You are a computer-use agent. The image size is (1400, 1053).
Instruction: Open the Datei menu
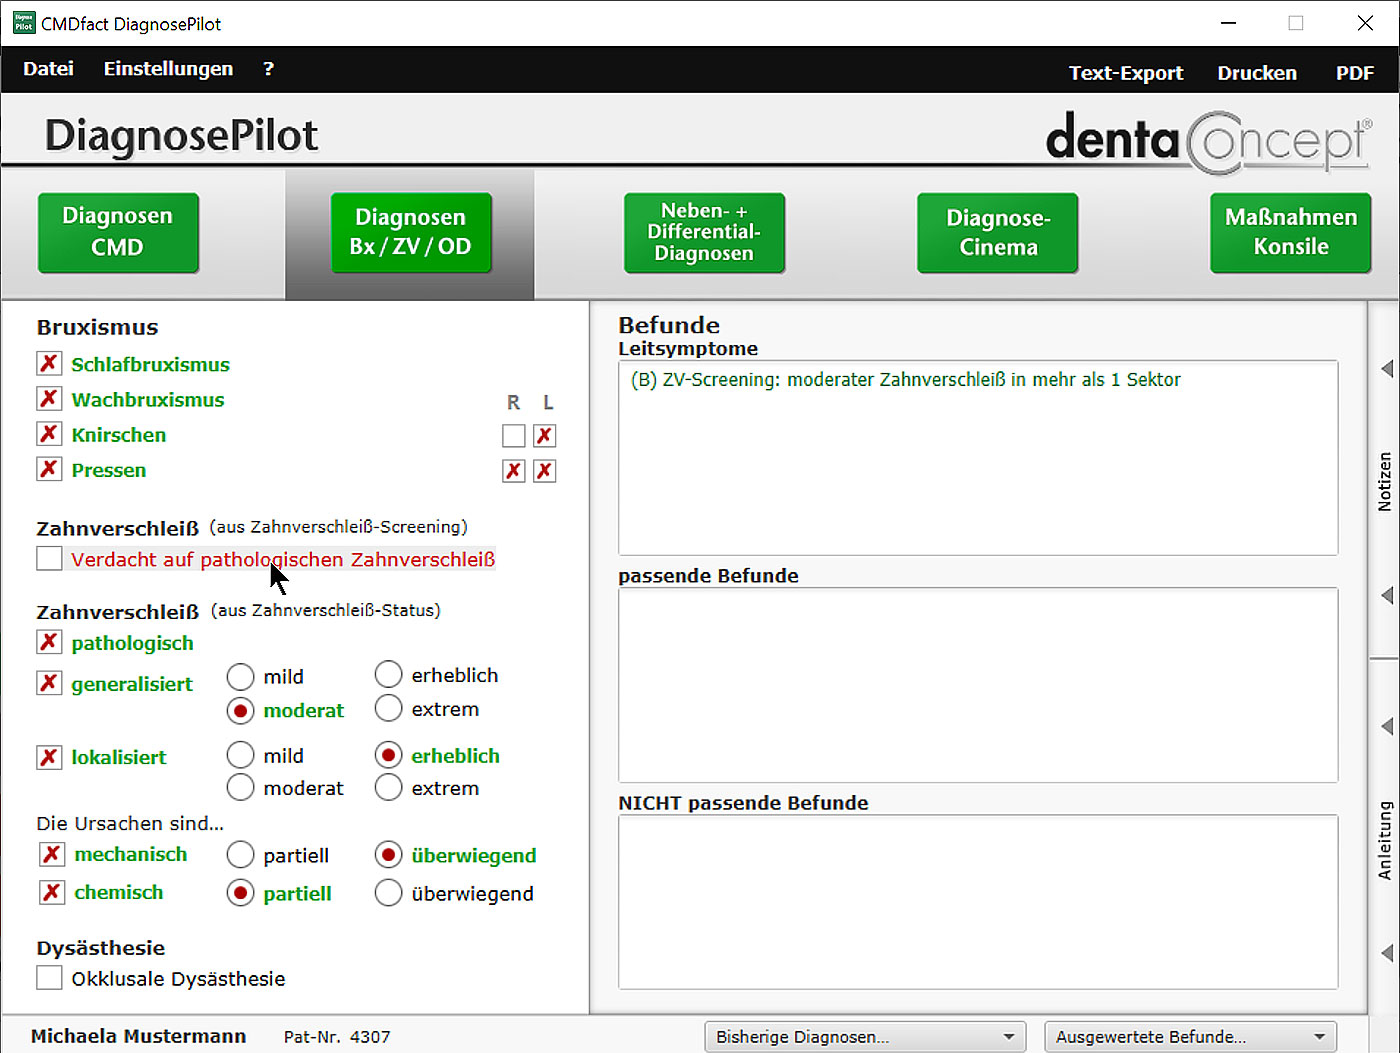48,69
